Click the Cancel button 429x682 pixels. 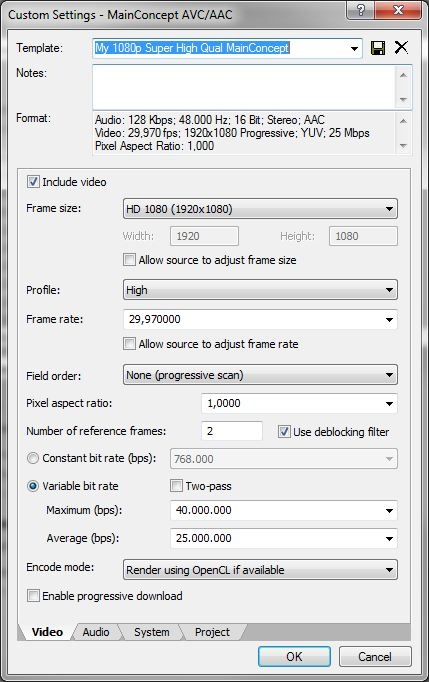point(375,657)
